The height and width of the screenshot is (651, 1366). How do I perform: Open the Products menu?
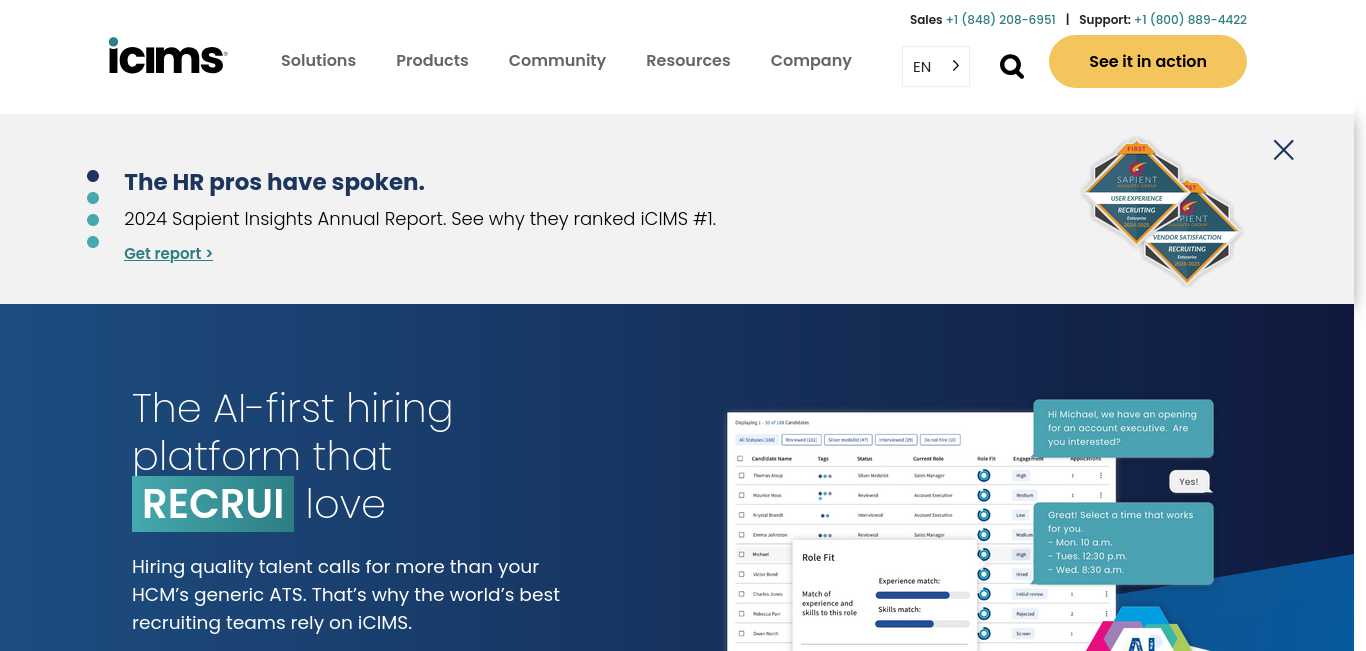pyautogui.click(x=432, y=60)
